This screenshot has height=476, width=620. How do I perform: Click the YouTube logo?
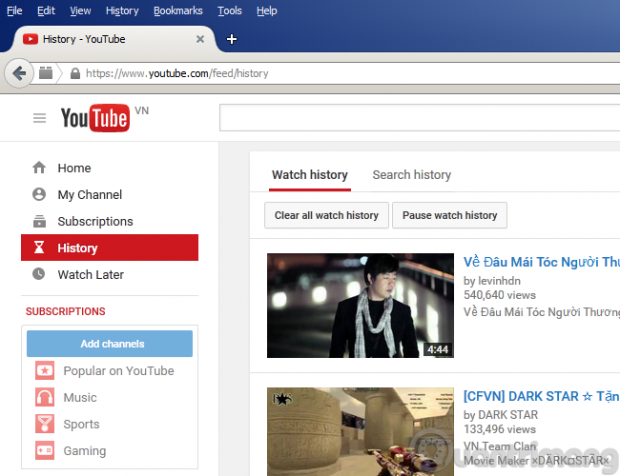point(95,118)
